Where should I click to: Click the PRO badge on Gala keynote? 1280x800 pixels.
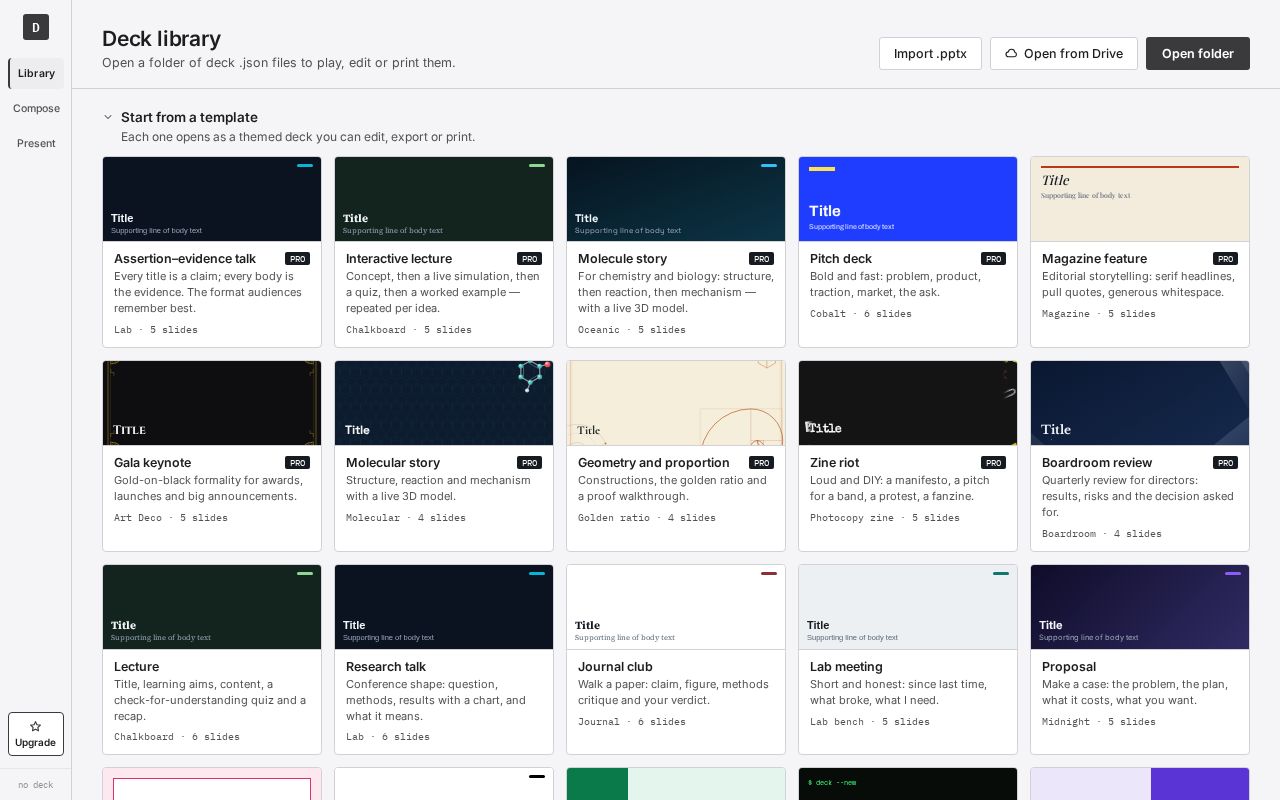(x=297, y=463)
